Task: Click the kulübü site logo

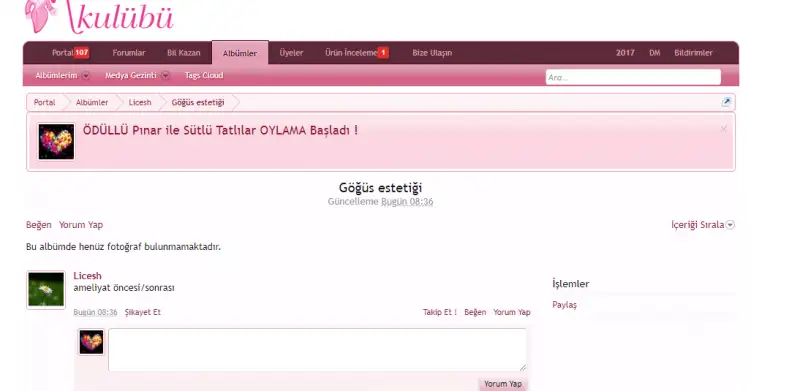Action: coord(99,16)
